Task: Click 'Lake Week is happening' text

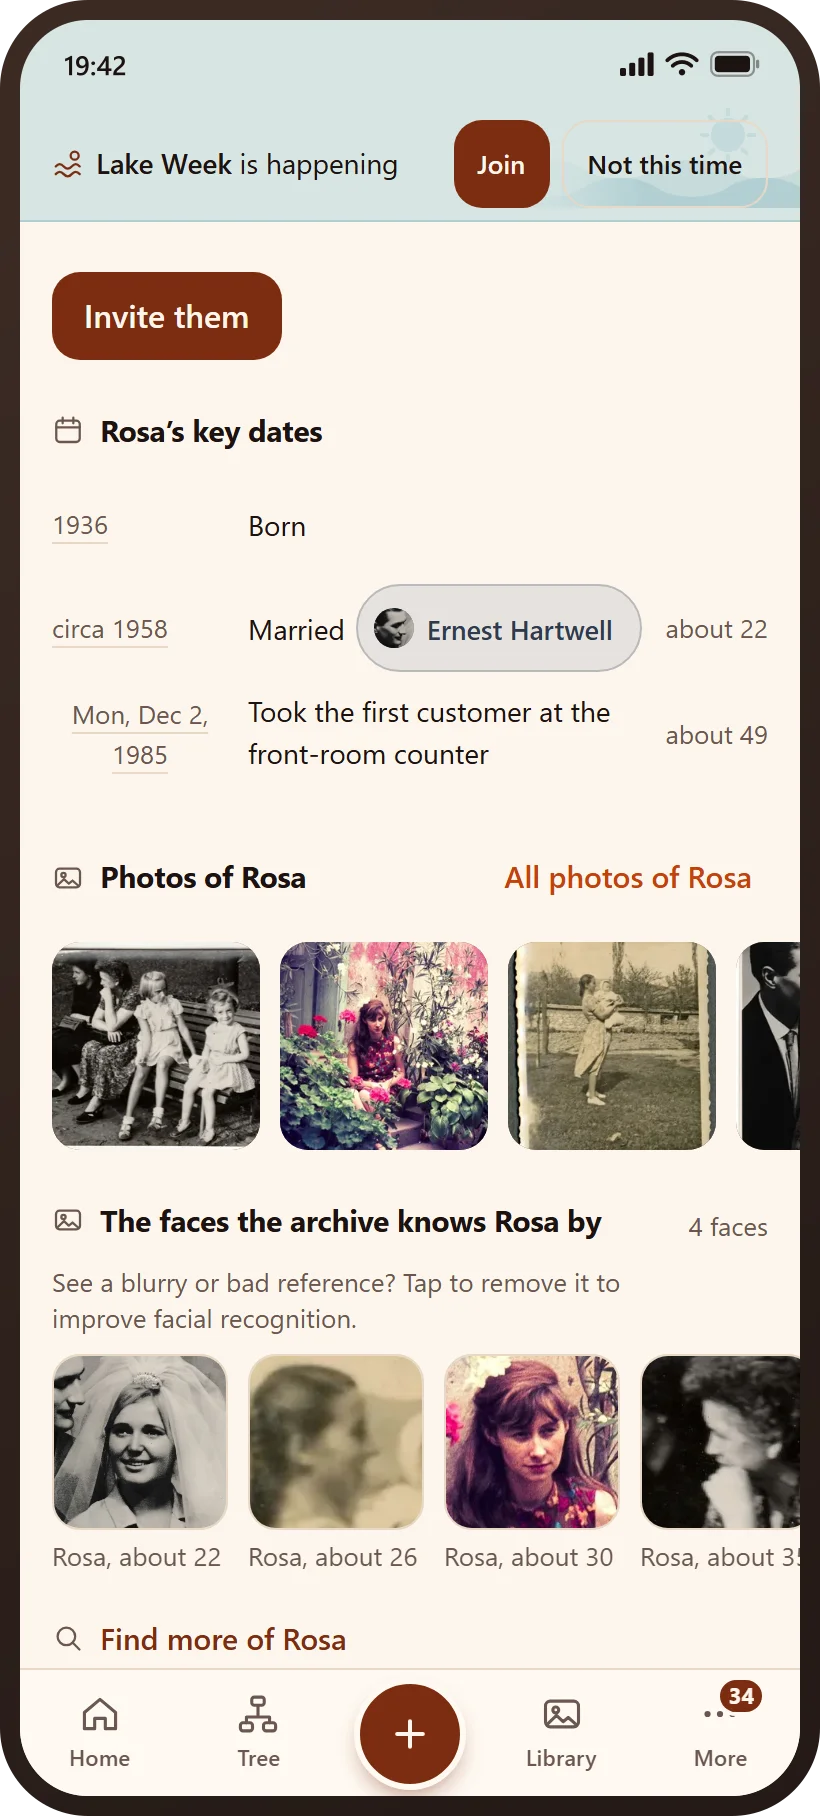Action: click(247, 165)
